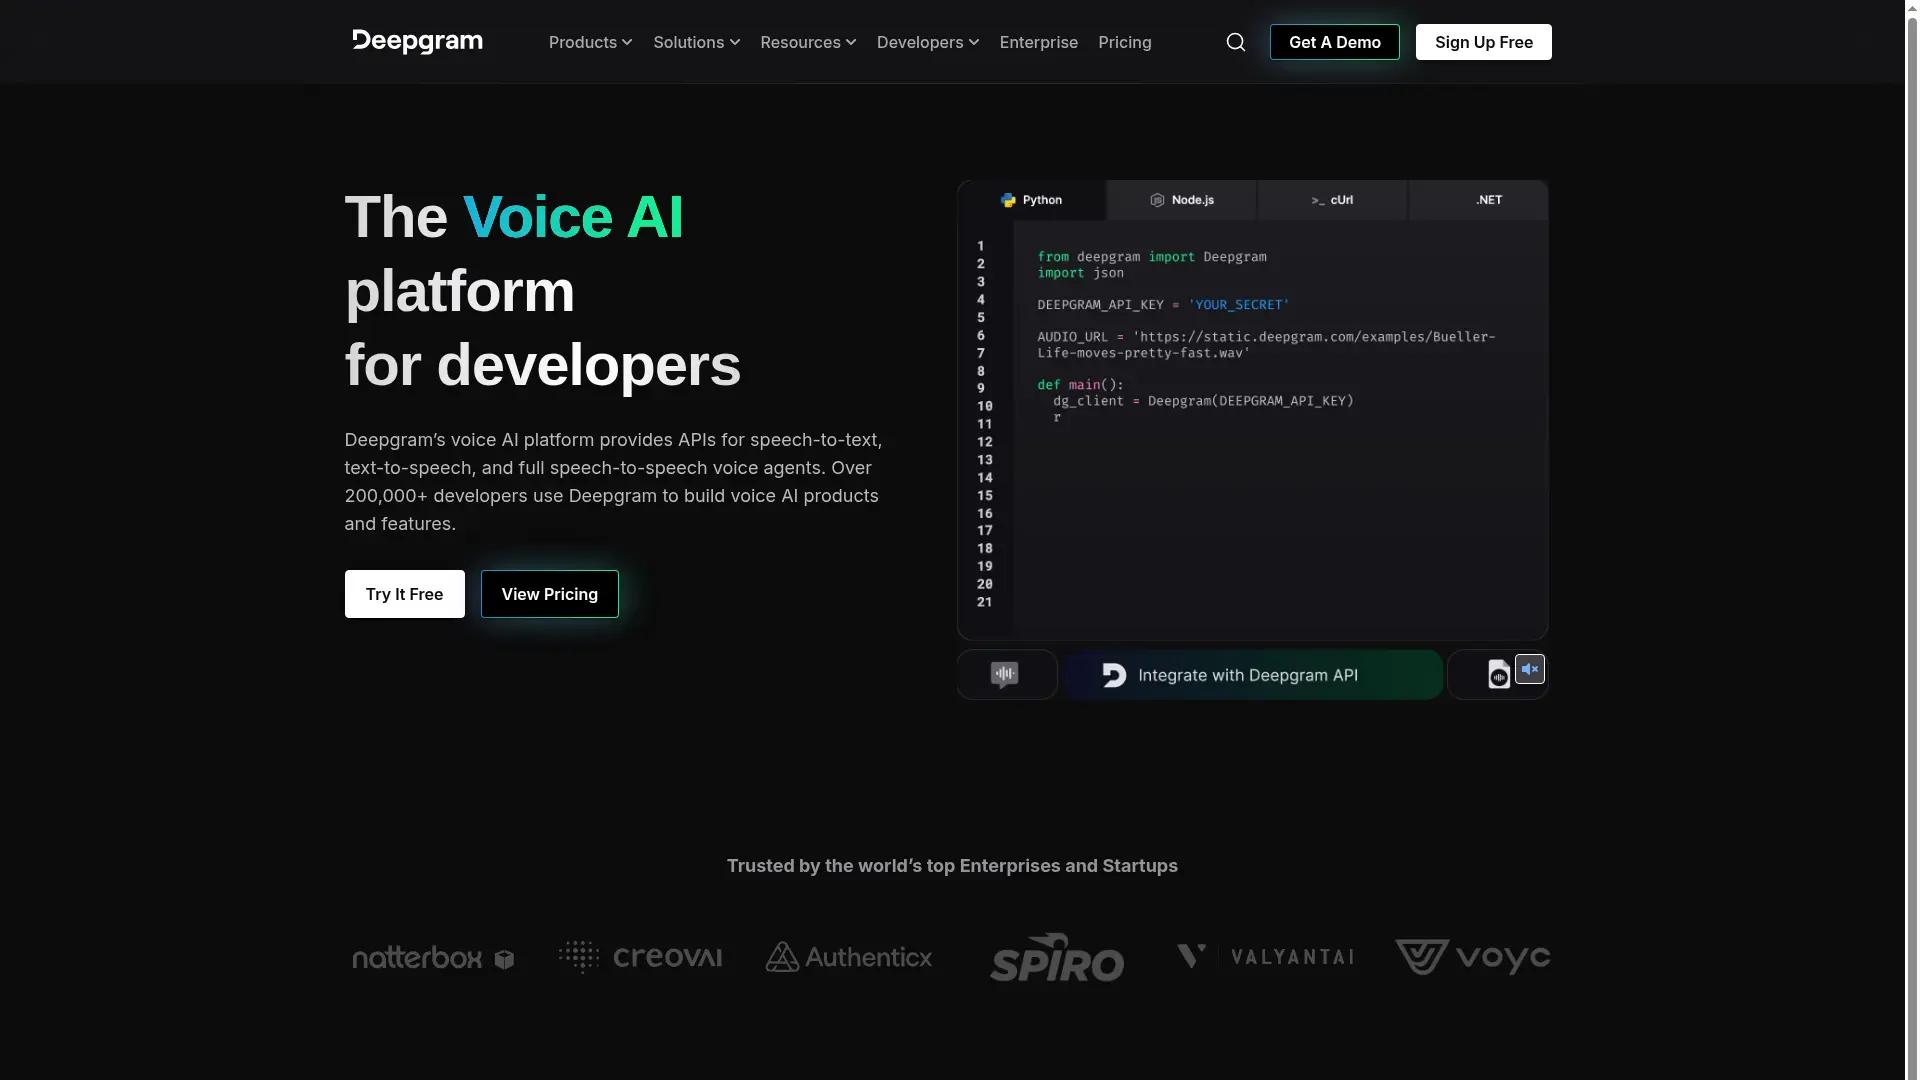This screenshot has height=1080, width=1920.
Task: Click the audio file icon near the mute button
Action: (x=1497, y=675)
